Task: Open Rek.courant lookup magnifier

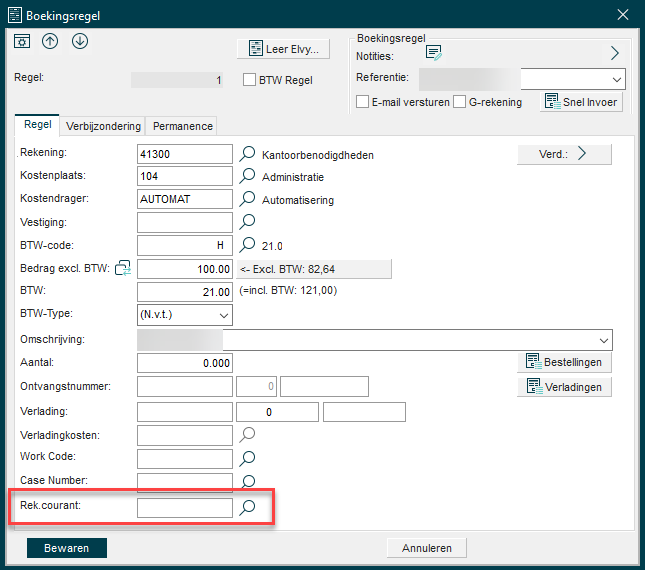Action: 248,507
